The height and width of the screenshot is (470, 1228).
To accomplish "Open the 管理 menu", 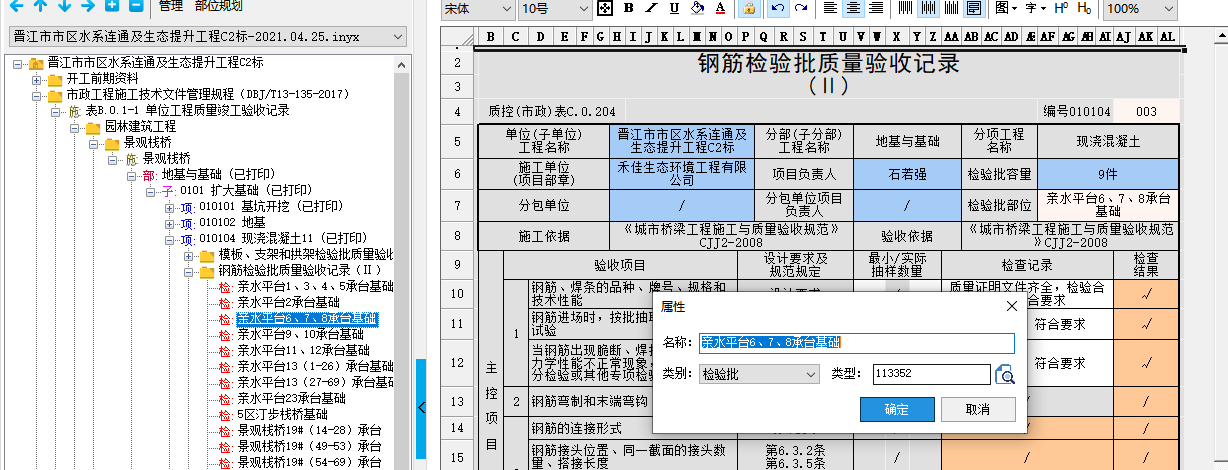I will [171, 6].
